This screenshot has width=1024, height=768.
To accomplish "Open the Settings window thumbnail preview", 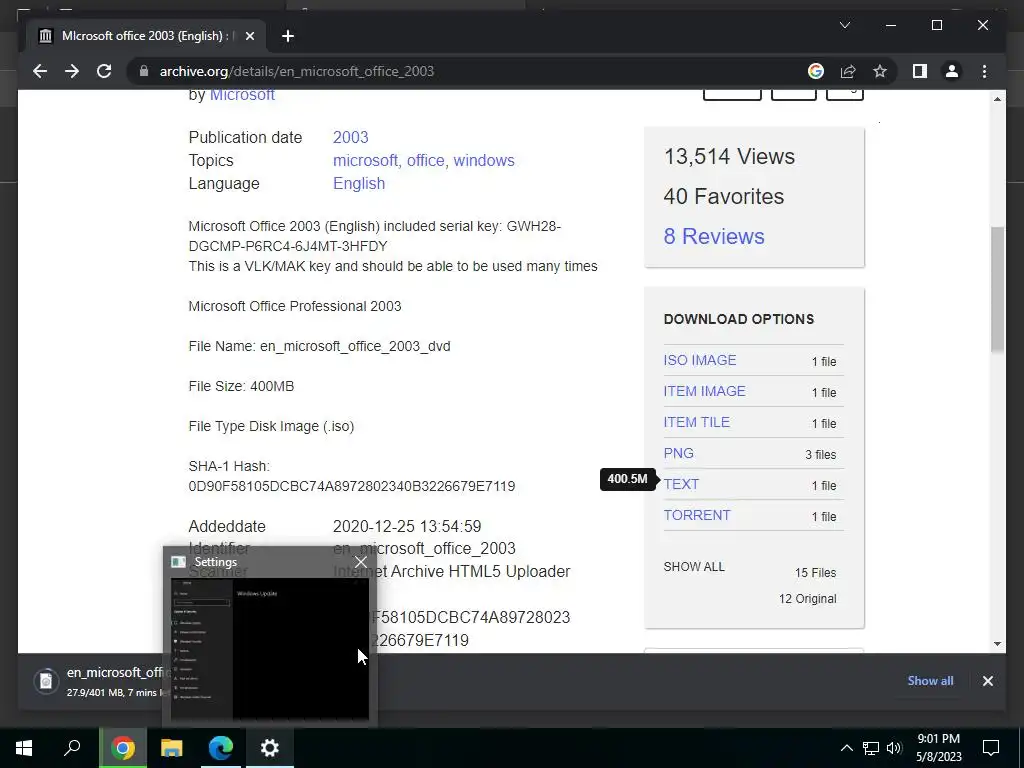I will (269, 649).
